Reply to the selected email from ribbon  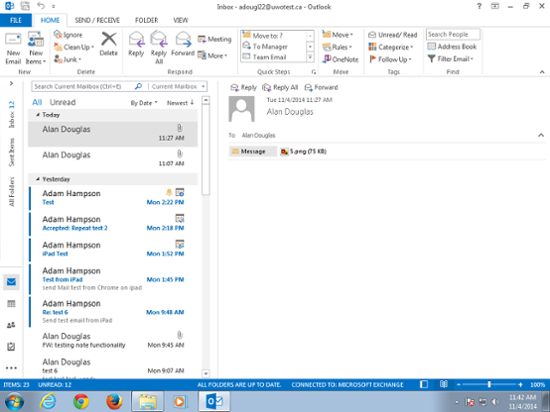tap(136, 44)
